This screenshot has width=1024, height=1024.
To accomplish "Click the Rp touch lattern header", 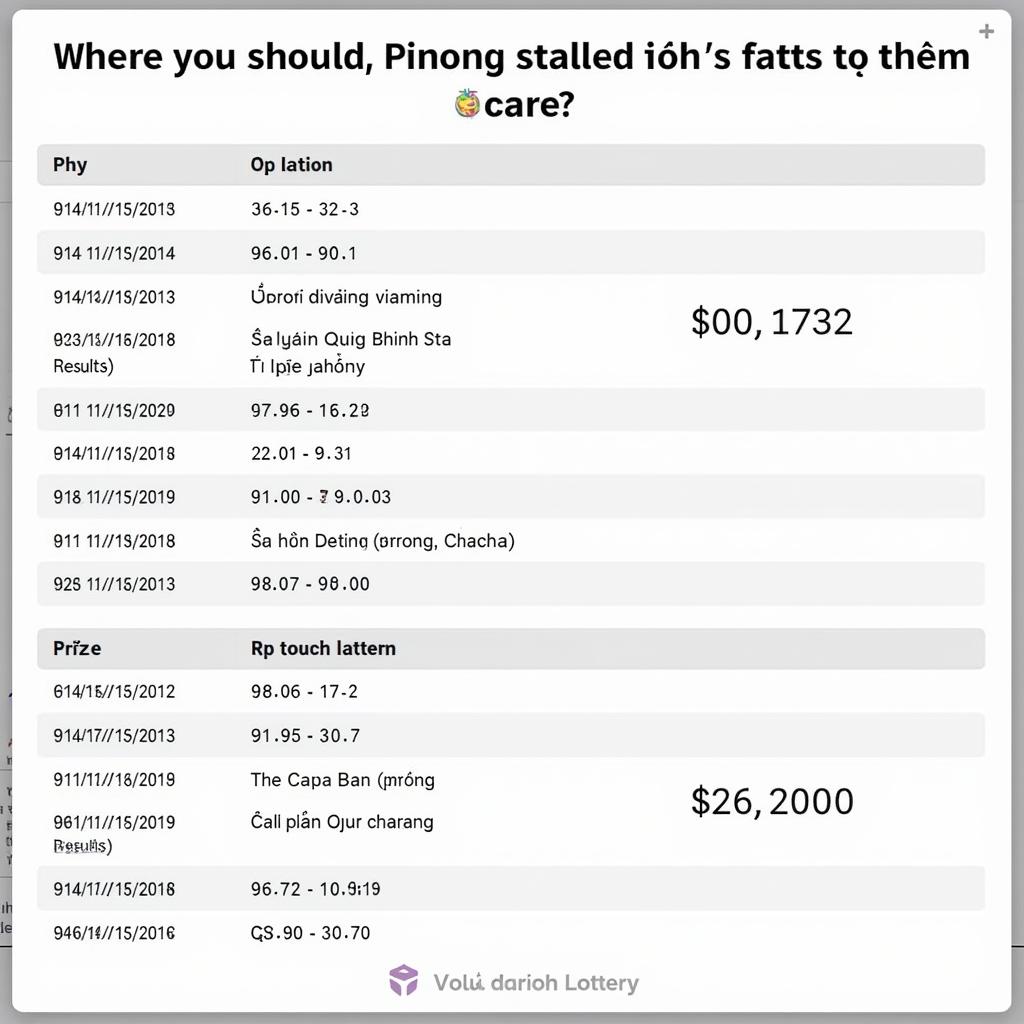I will click(323, 648).
